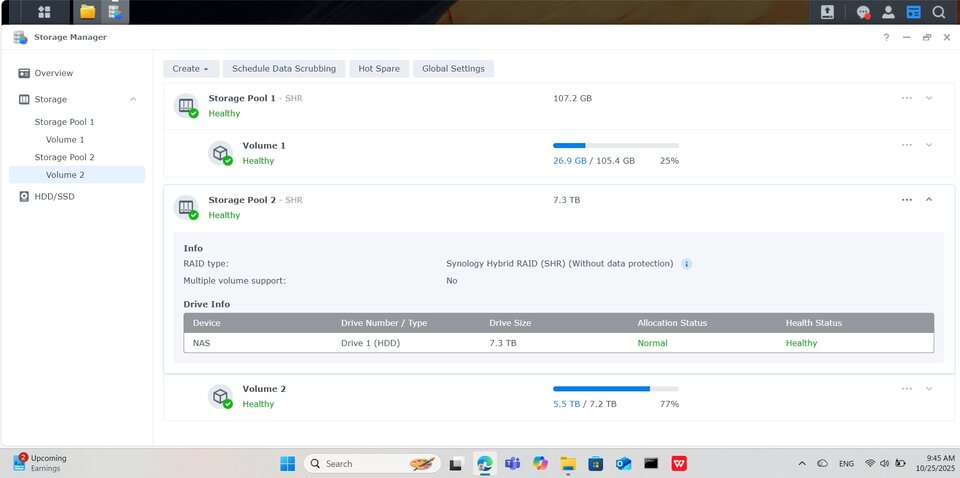
Task: Open Microsoft Teams from the taskbar
Action: point(512,464)
